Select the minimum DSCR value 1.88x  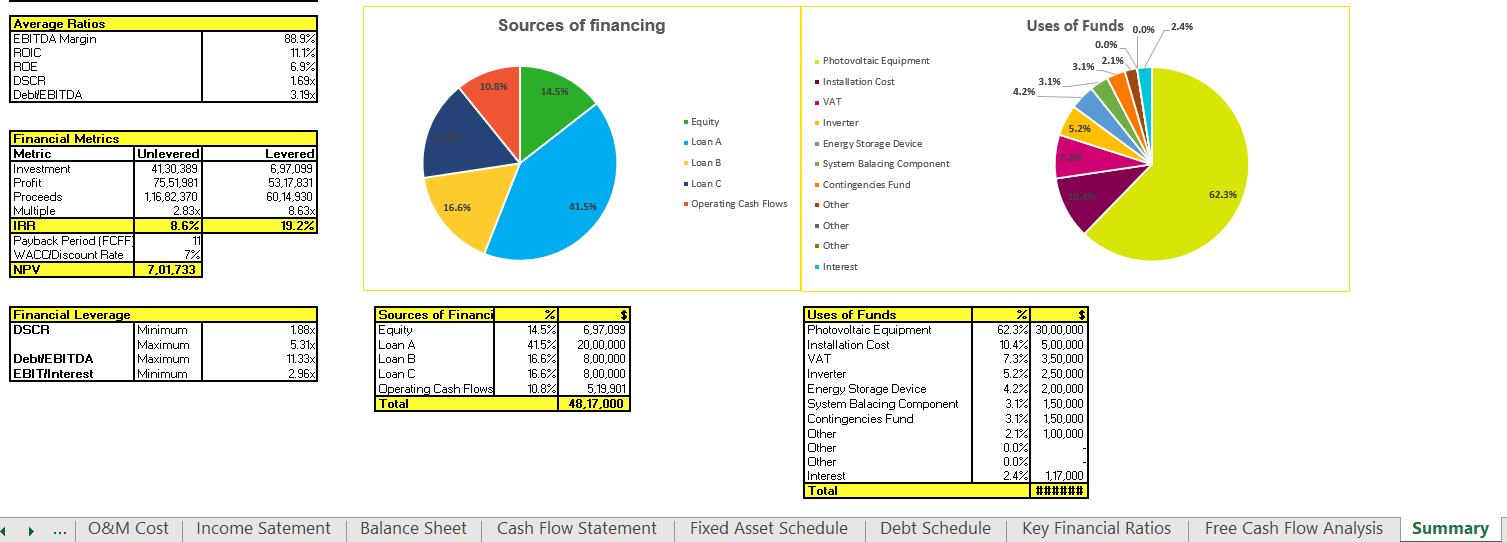coord(260,329)
